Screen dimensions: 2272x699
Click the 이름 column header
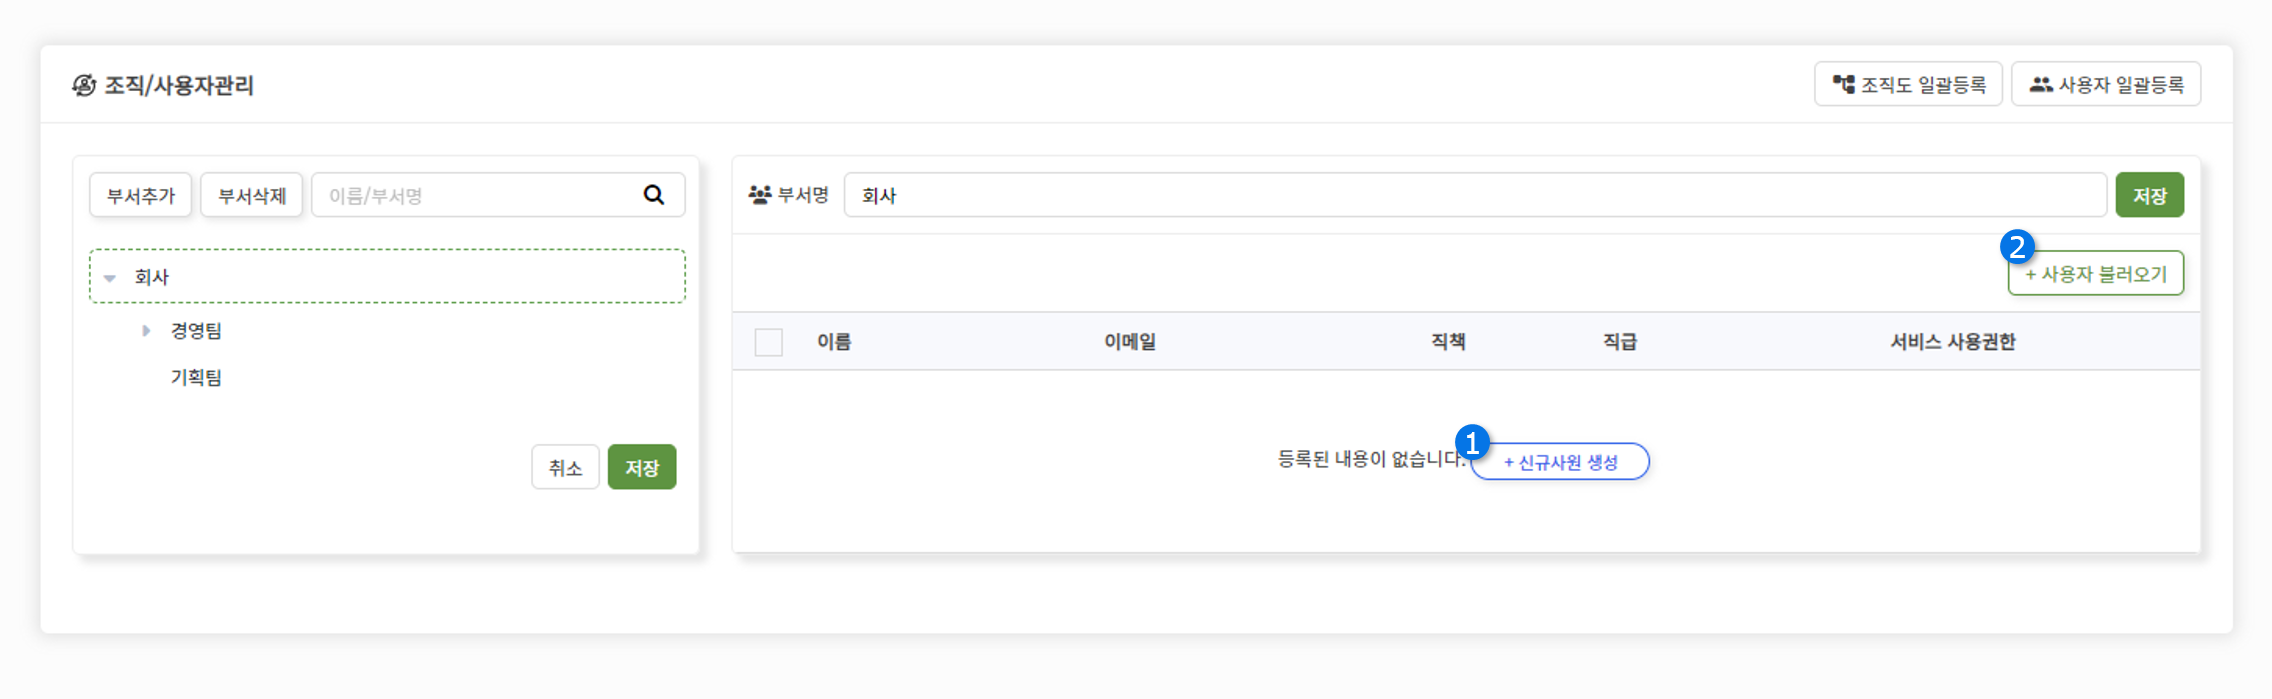click(x=834, y=342)
